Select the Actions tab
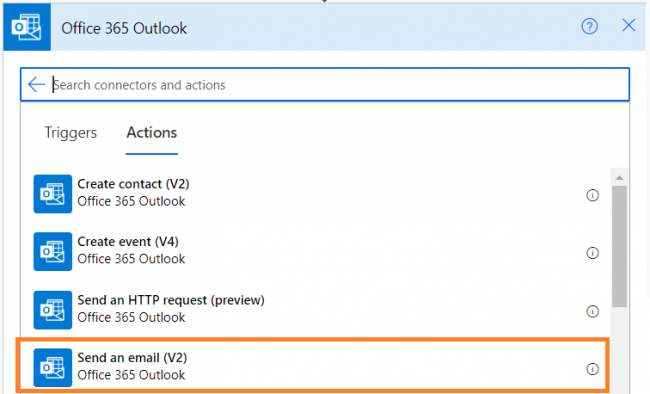This screenshot has width=650, height=394. [152, 133]
